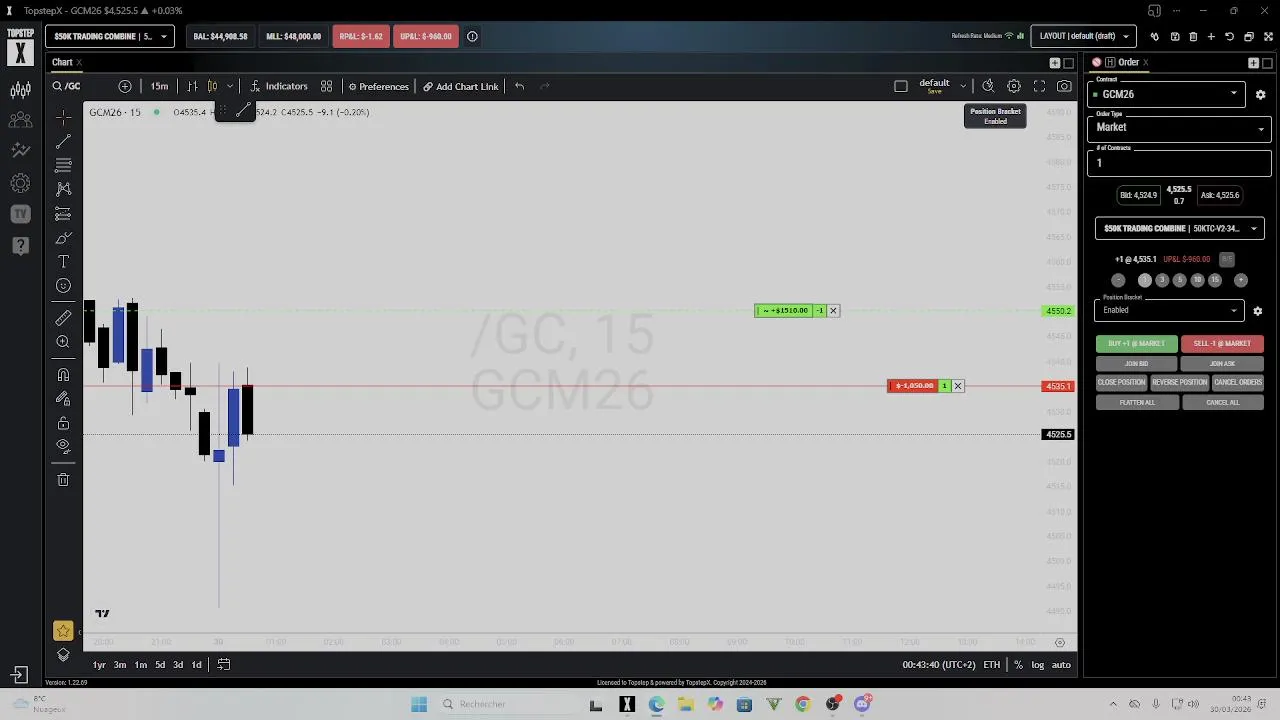
Task: Click the yellow star favorites toolbar icon
Action: pos(63,631)
